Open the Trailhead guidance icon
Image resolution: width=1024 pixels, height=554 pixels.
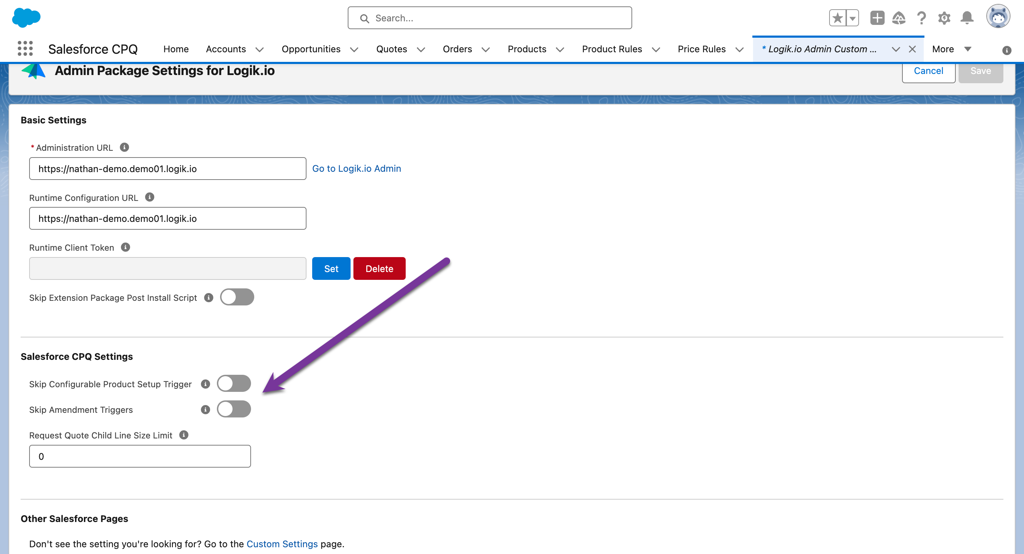click(x=899, y=18)
